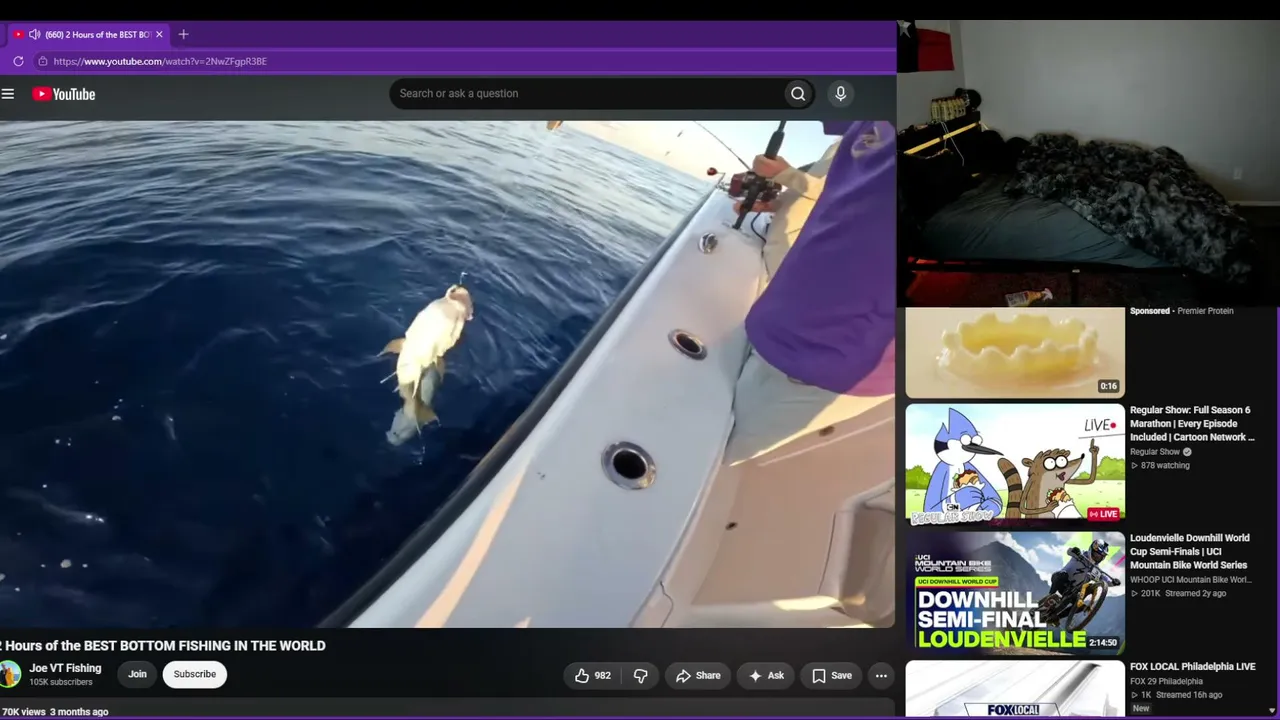This screenshot has height=720, width=1280.
Task: Reload the page in the browser
Action: point(18,61)
